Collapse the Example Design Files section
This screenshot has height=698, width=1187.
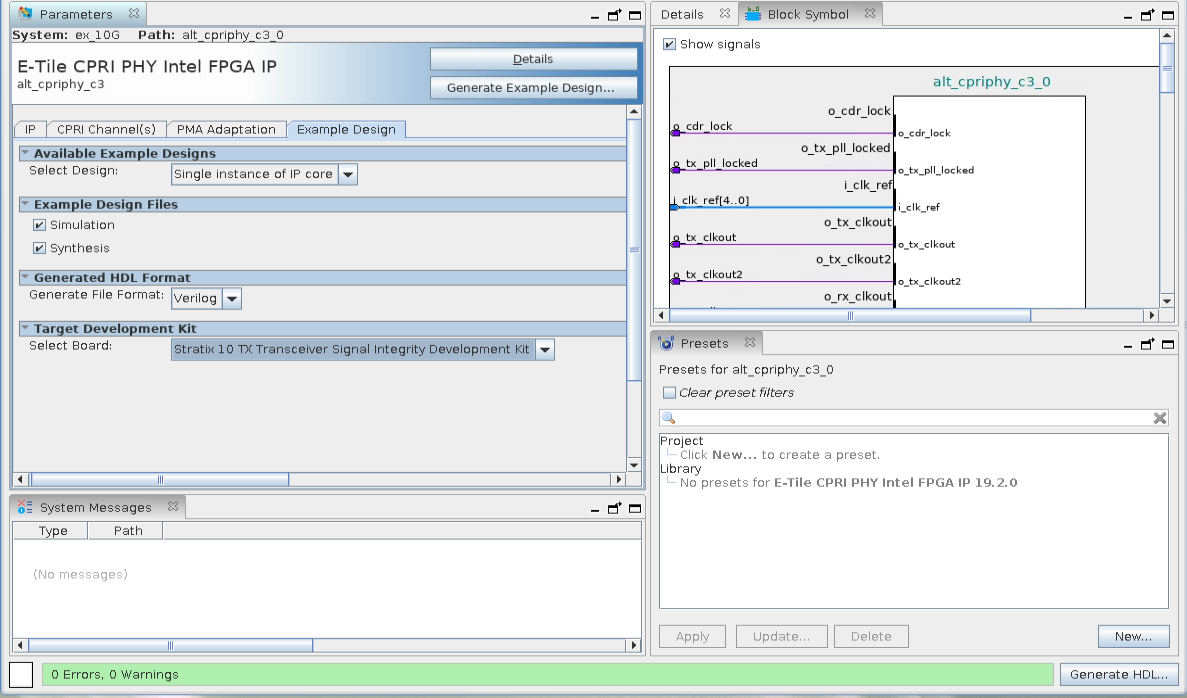pyautogui.click(x=25, y=204)
